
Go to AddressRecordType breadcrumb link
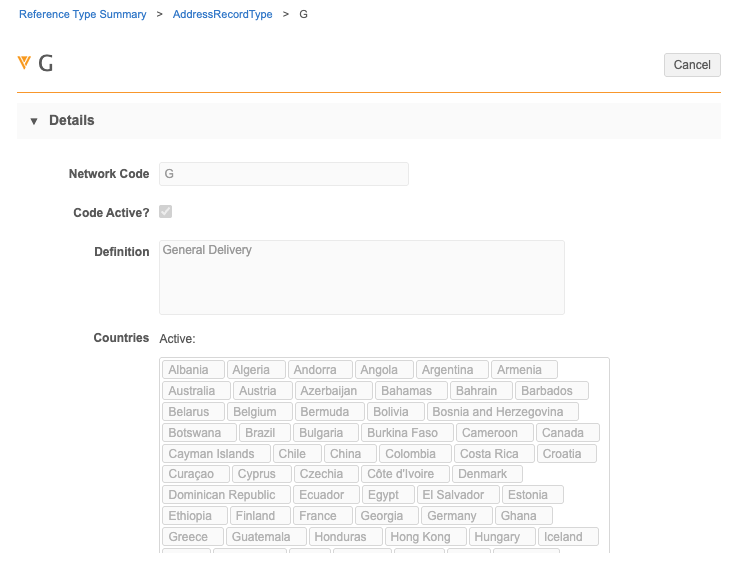click(222, 15)
